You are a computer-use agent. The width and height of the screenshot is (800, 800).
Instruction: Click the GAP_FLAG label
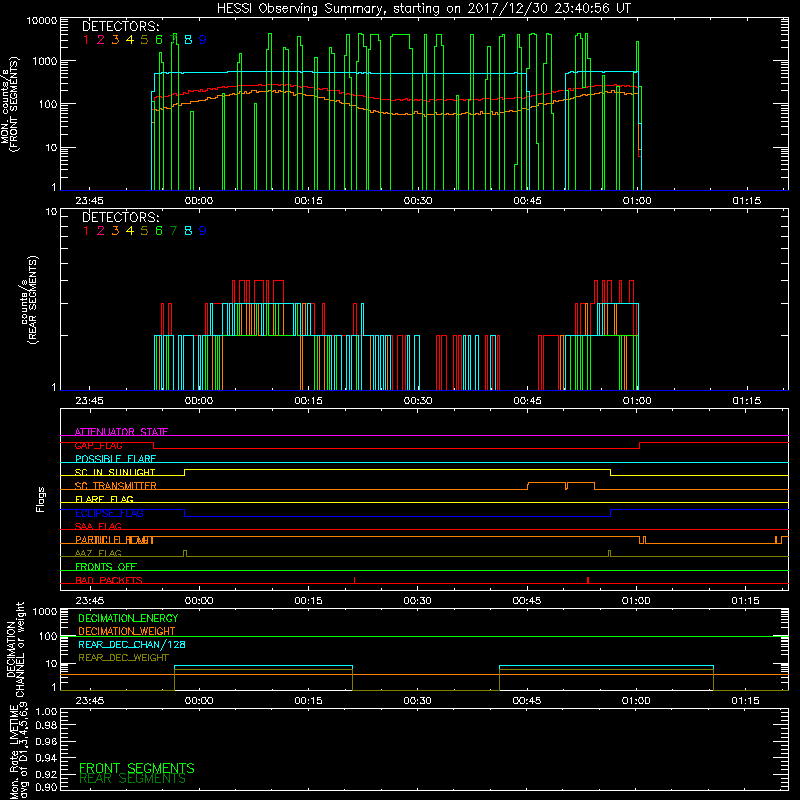click(98, 445)
